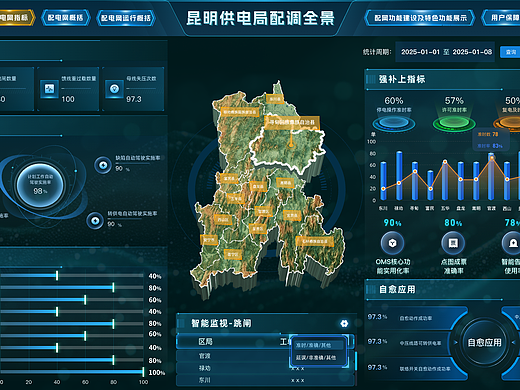Click the OMS核心功能实用化率 cube icon
The height and width of the screenshot is (390, 520).
coord(392,243)
